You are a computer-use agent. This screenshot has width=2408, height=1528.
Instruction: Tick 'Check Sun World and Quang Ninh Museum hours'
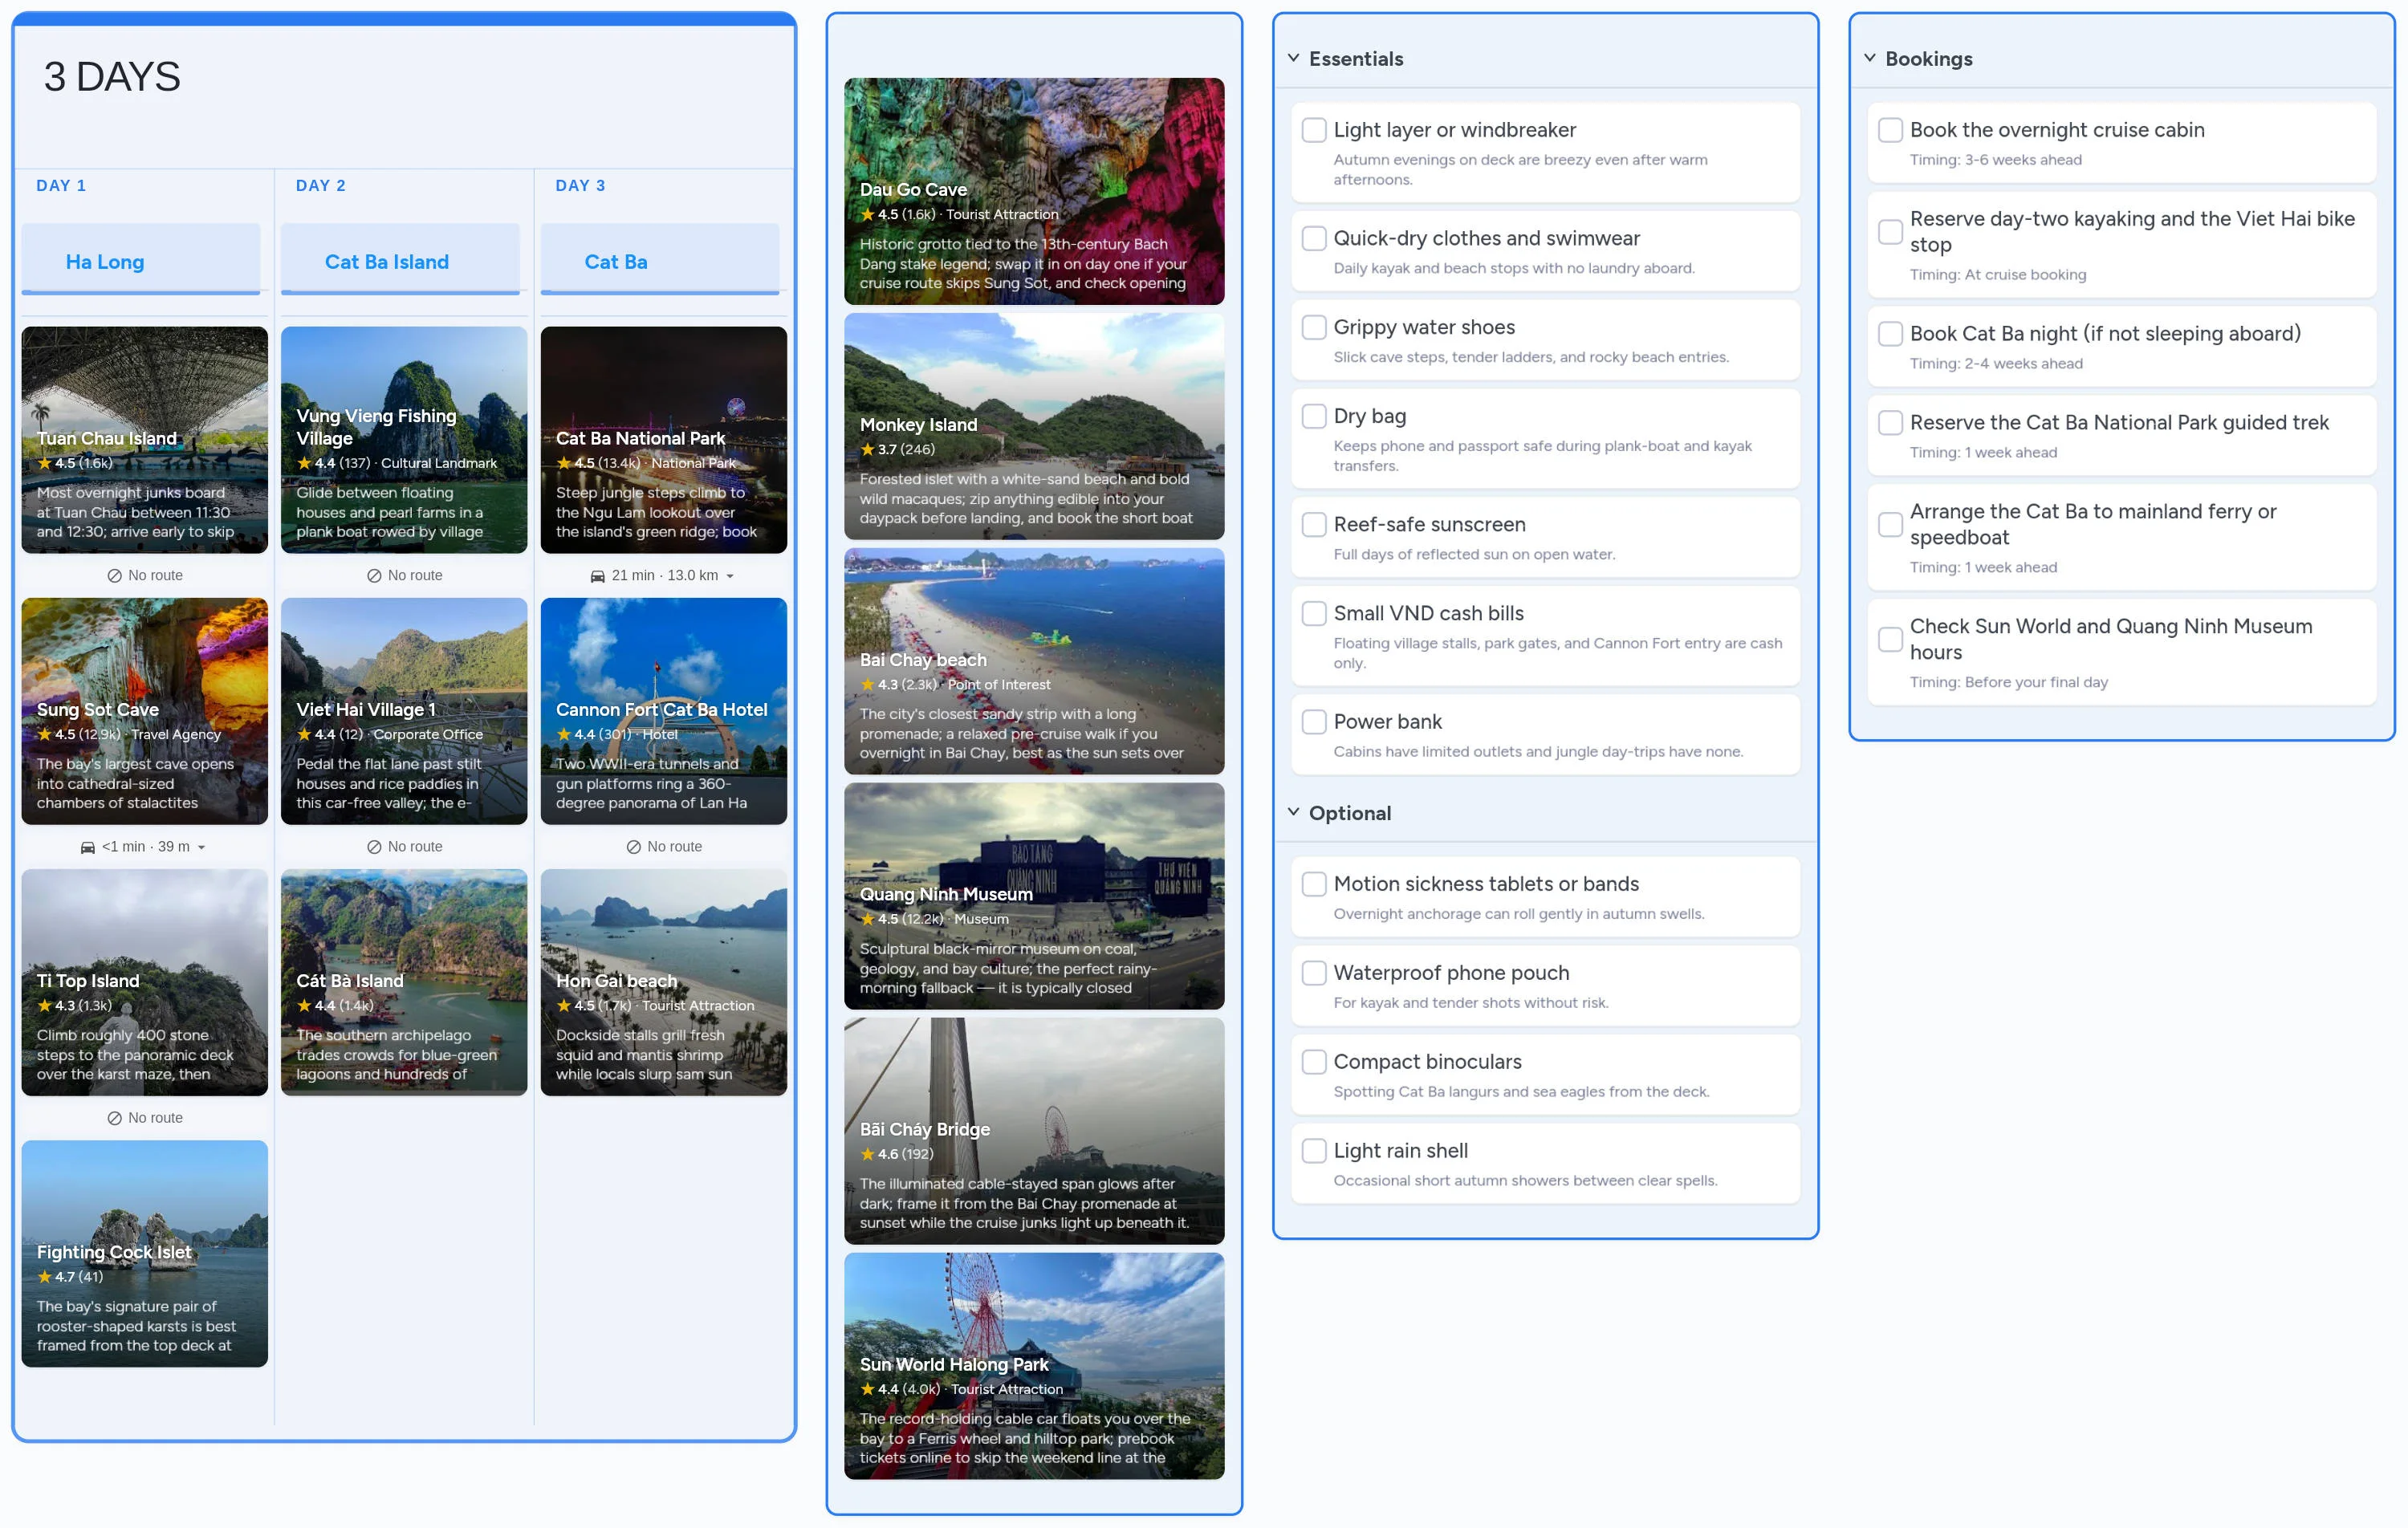click(x=1890, y=639)
